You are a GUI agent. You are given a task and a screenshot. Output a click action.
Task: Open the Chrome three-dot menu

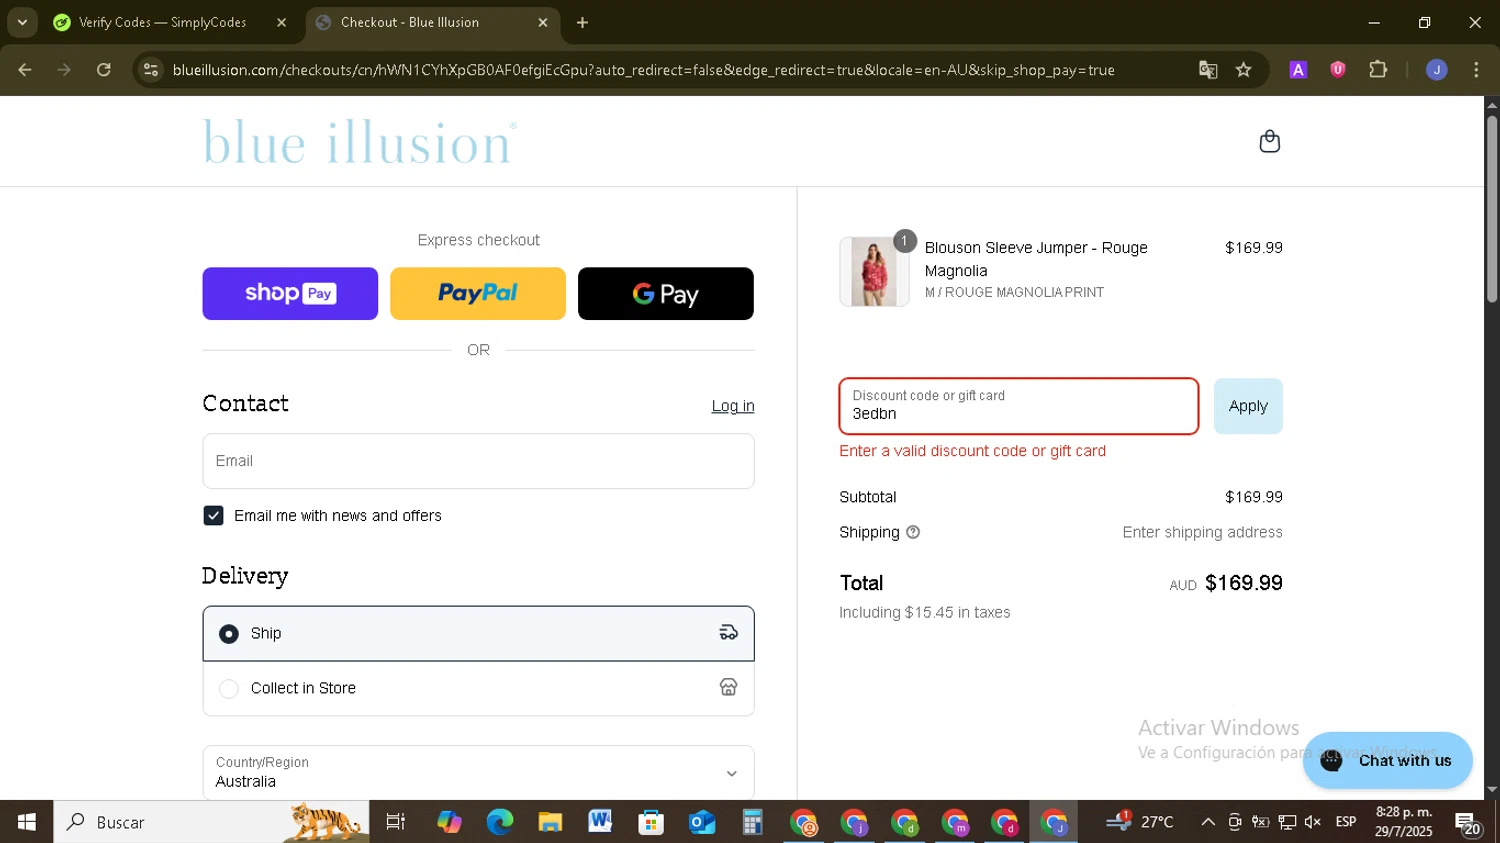point(1476,70)
